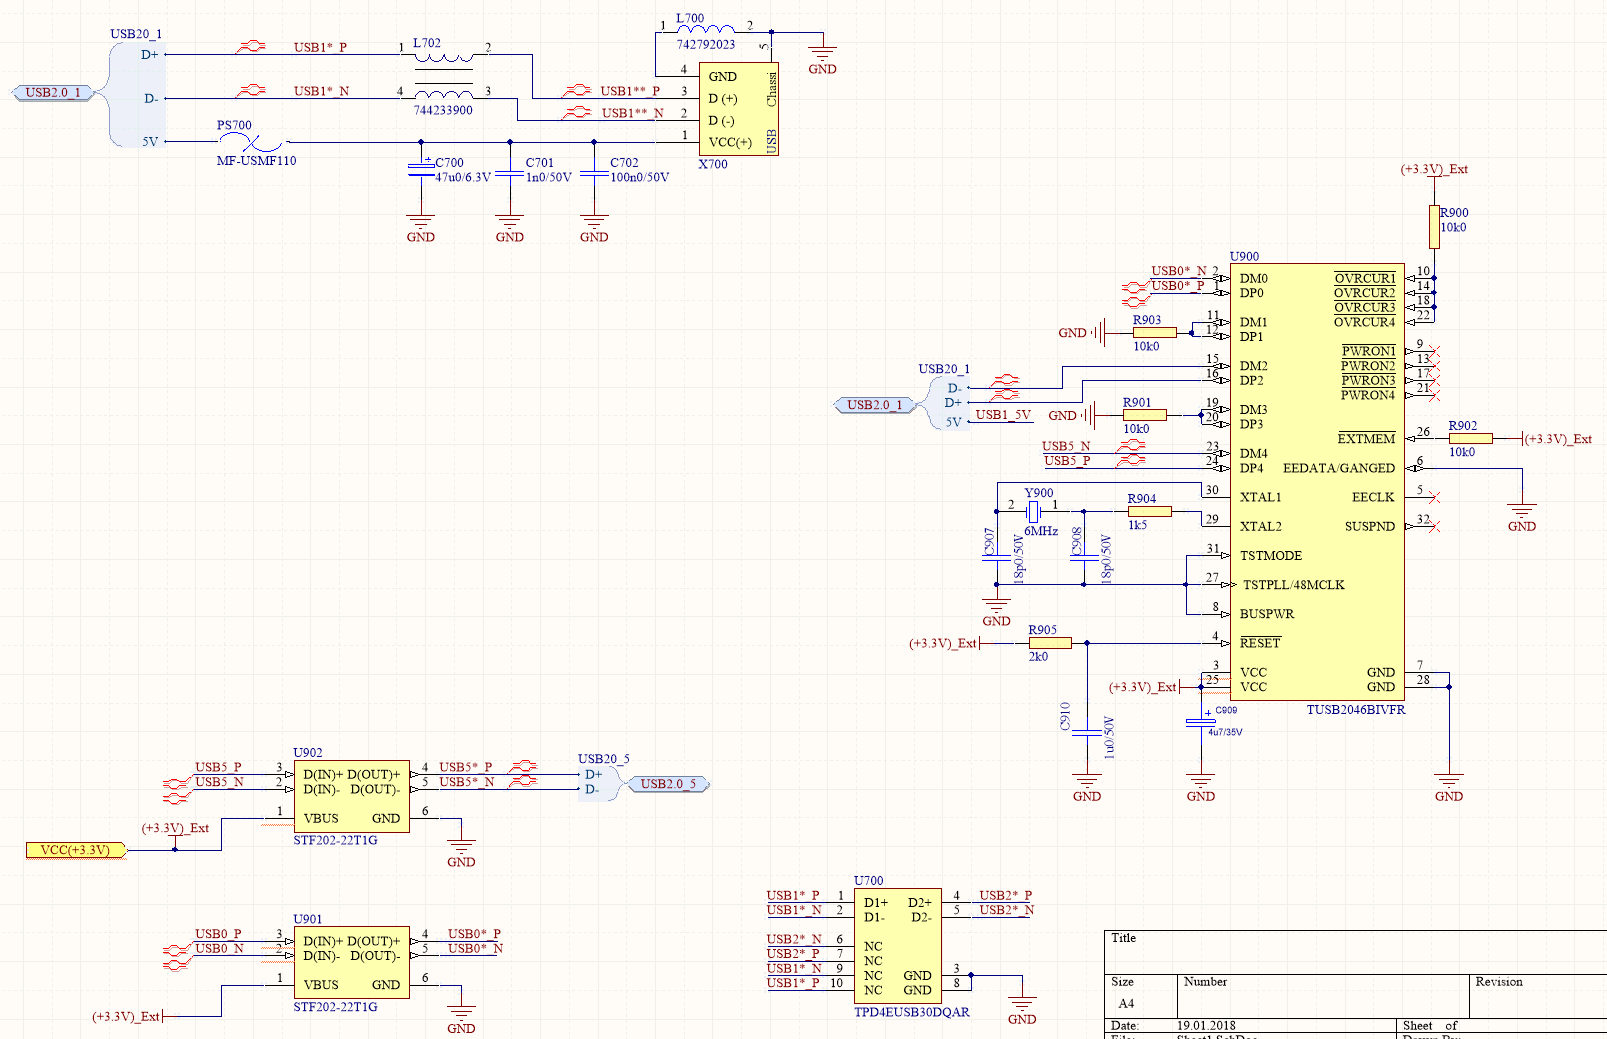Click the Revision field in title block
The width and height of the screenshot is (1607, 1039).
[x=1537, y=996]
